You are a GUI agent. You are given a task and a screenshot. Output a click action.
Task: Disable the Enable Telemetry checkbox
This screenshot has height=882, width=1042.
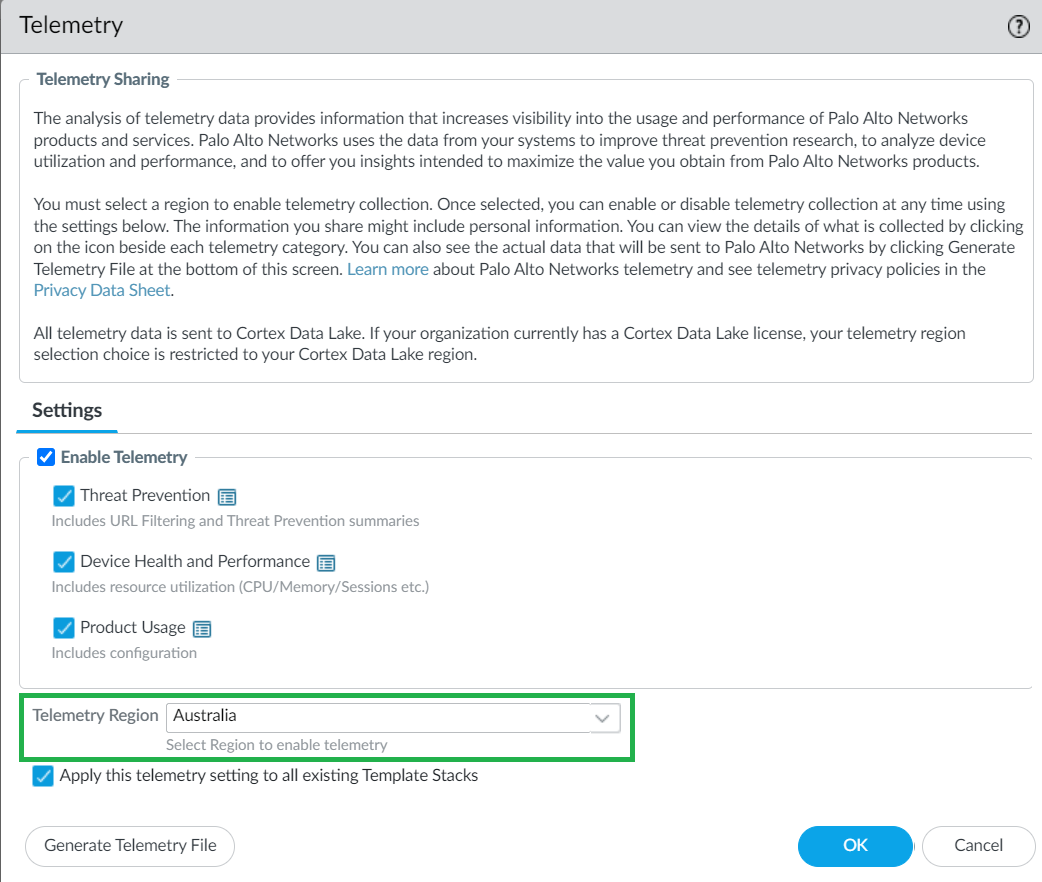[46, 457]
